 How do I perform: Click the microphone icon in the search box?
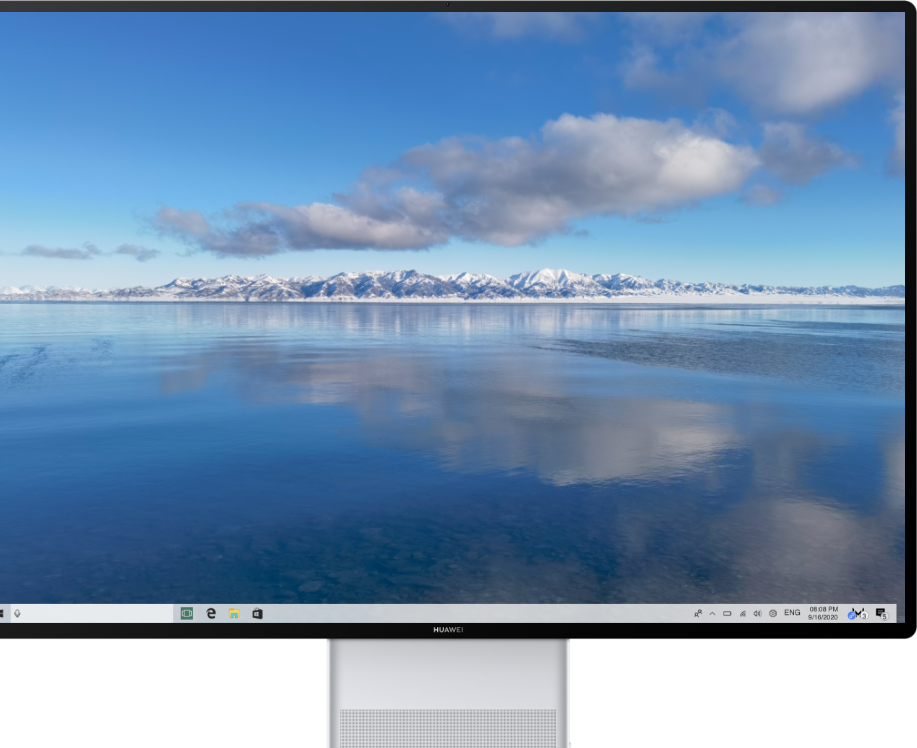(x=17, y=613)
